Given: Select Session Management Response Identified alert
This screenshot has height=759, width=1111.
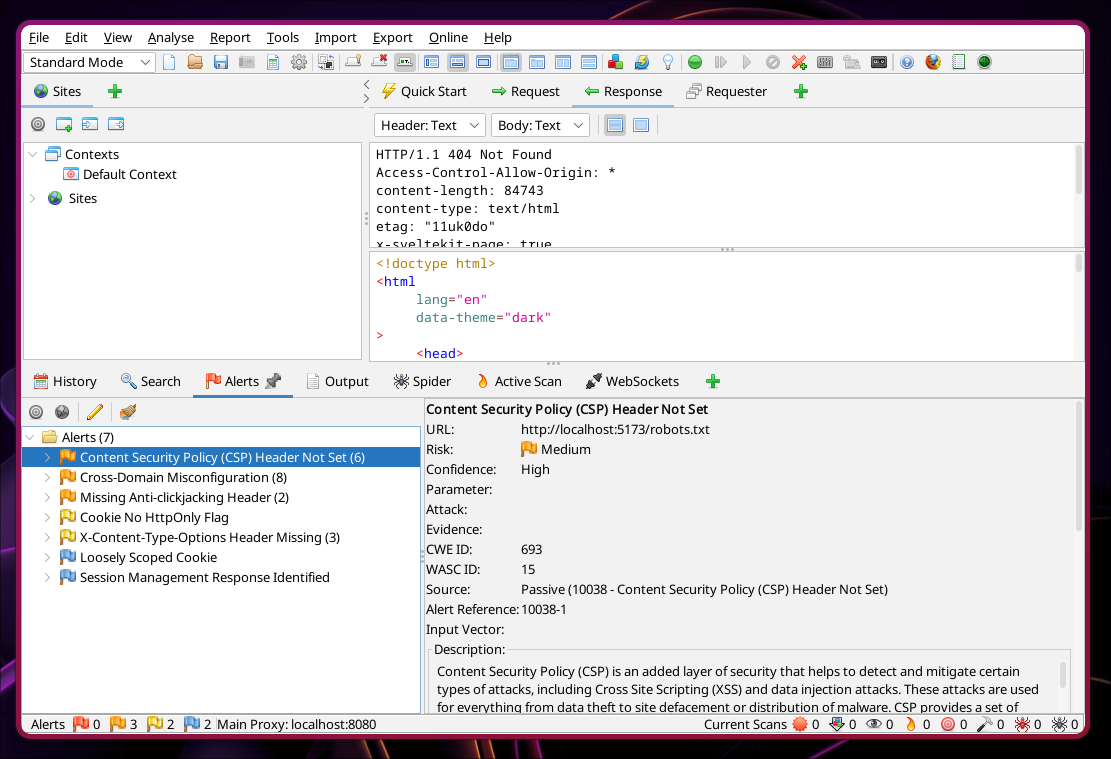Looking at the screenshot, I should [204, 578].
